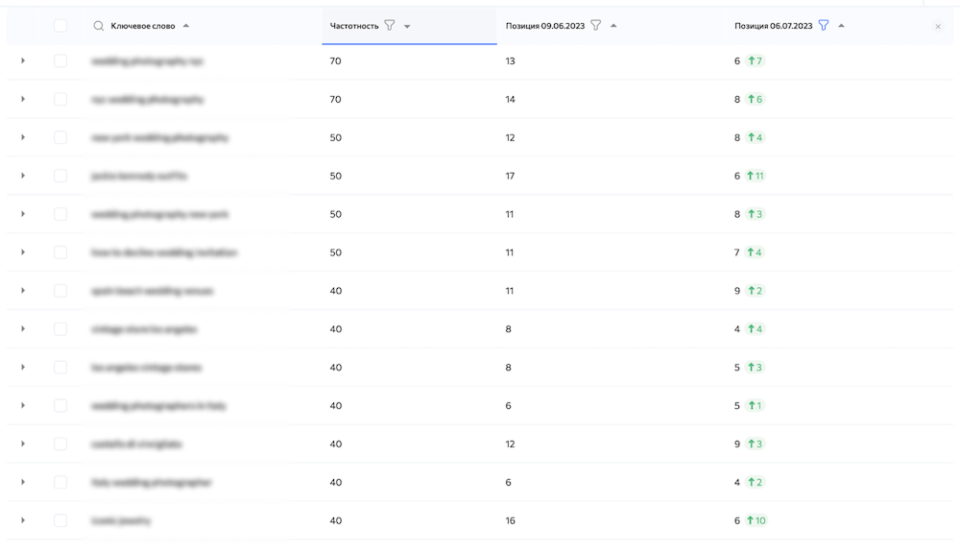The width and height of the screenshot is (960, 552).
Task: Close the Позиция 06.07.2023 column with the X
Action: click(938, 27)
